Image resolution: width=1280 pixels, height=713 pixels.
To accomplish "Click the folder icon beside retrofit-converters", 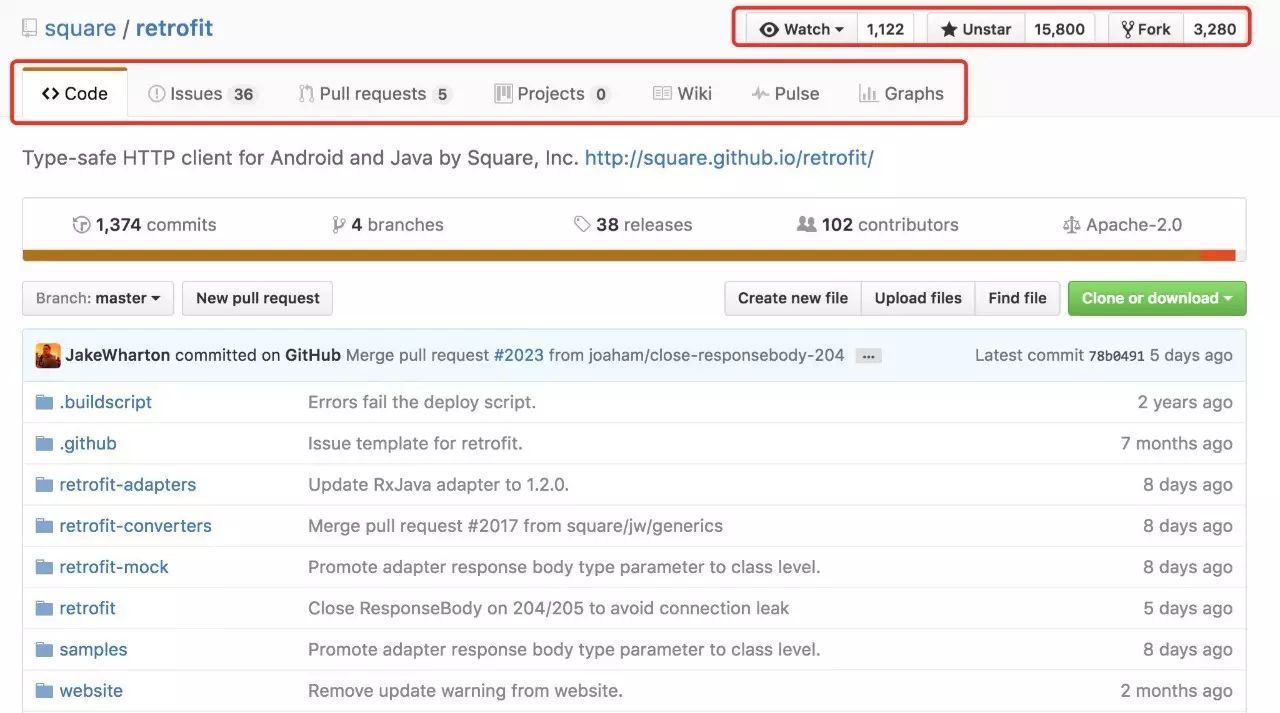I will 44,526.
